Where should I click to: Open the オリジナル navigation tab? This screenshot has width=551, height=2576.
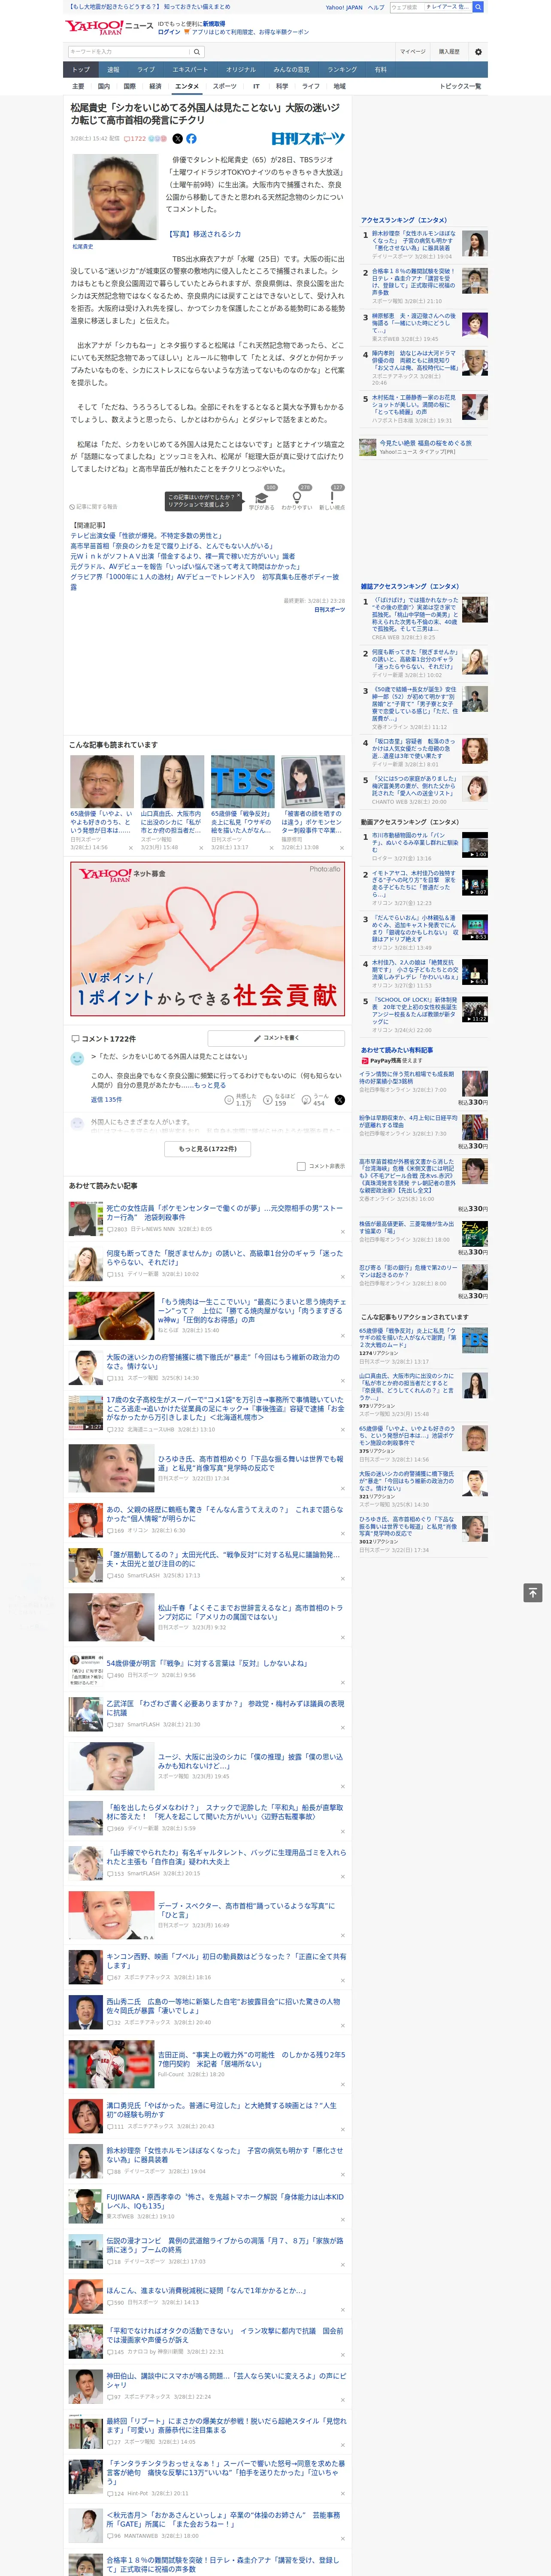pyautogui.click(x=241, y=70)
